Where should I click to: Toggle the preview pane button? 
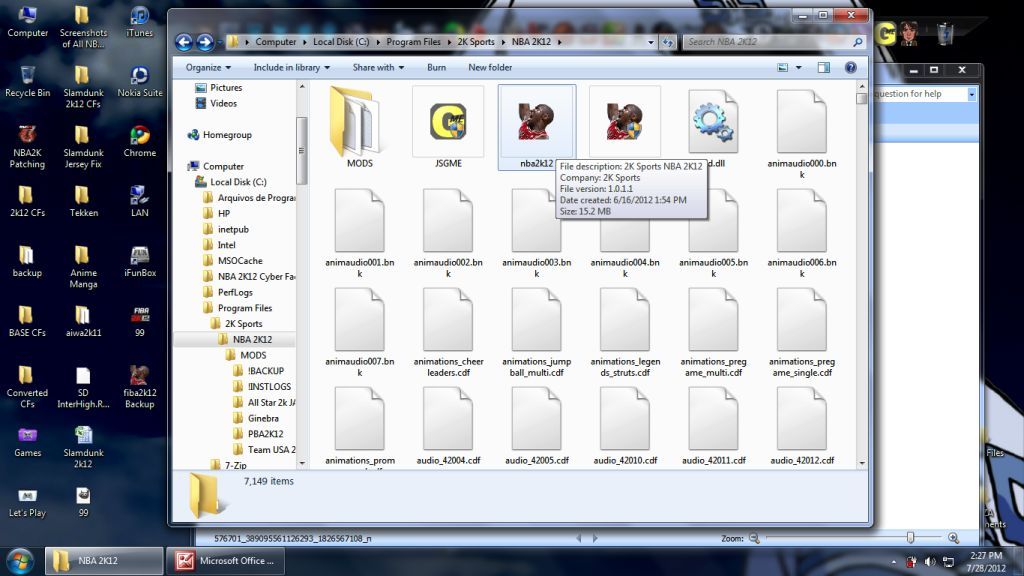point(824,67)
